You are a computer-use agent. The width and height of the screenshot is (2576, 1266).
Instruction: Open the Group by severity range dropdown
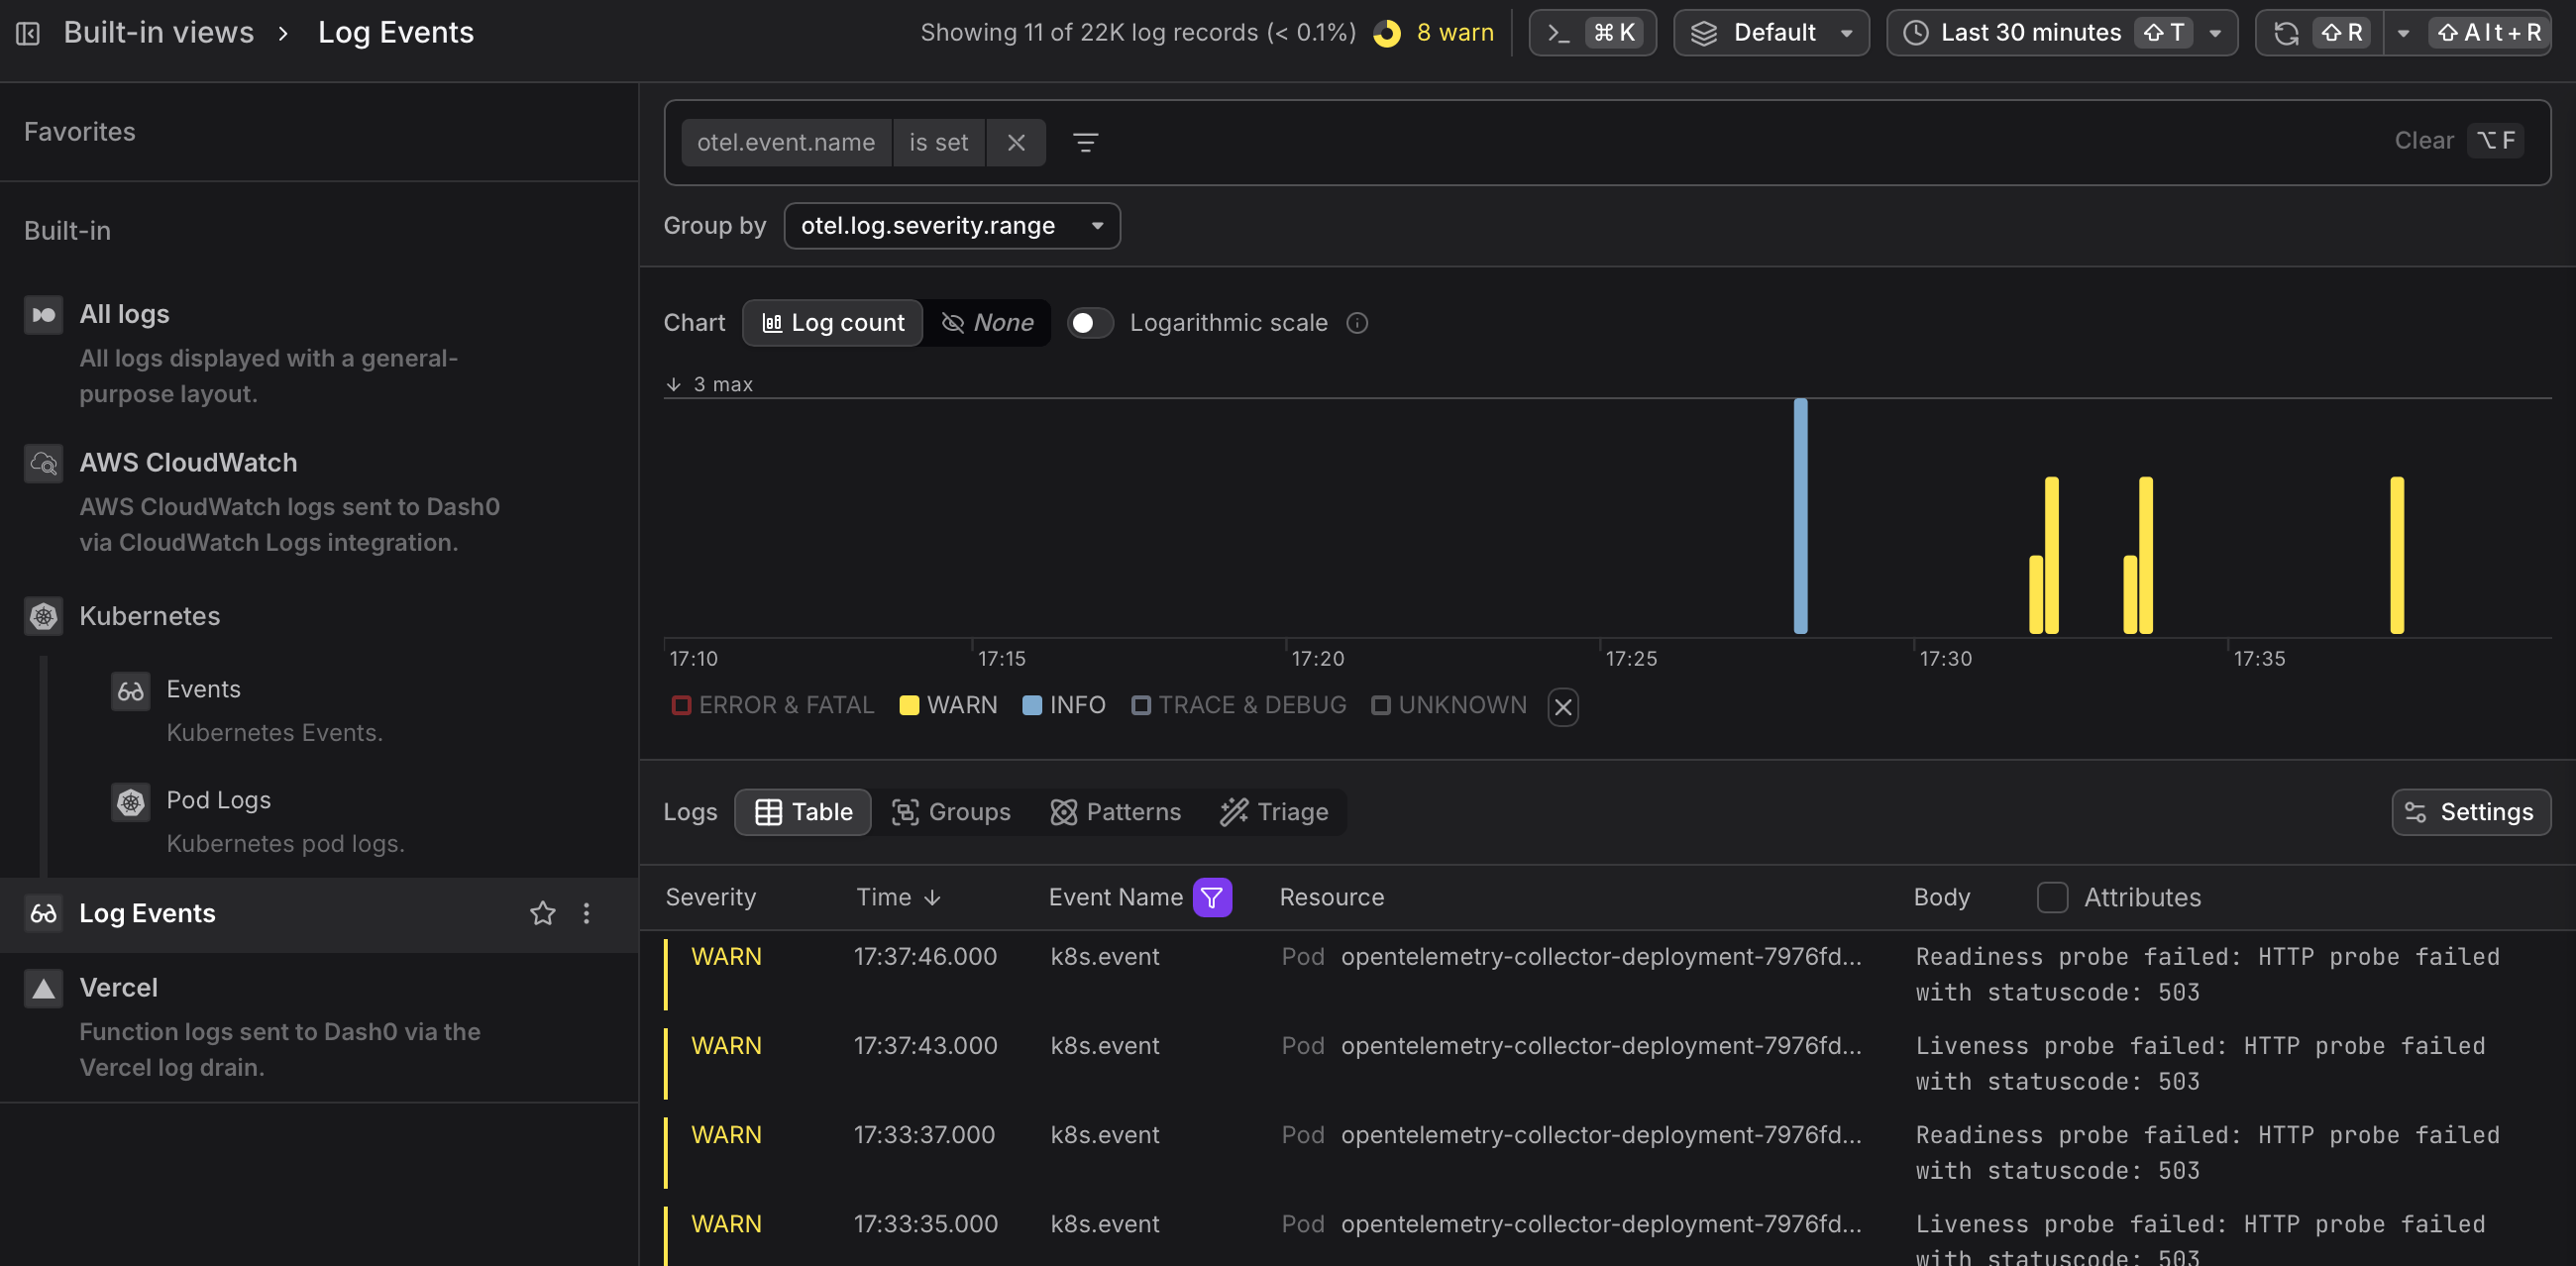[x=951, y=225]
